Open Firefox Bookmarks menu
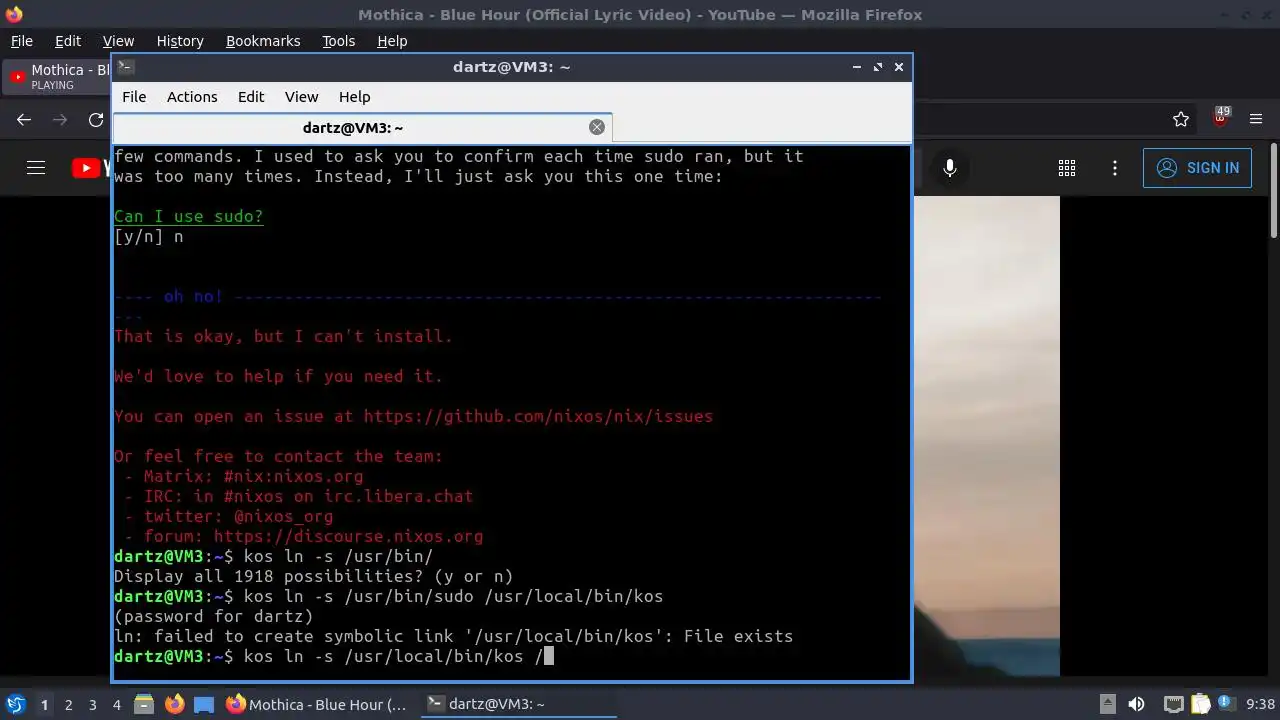The width and height of the screenshot is (1280, 720). (x=263, y=41)
